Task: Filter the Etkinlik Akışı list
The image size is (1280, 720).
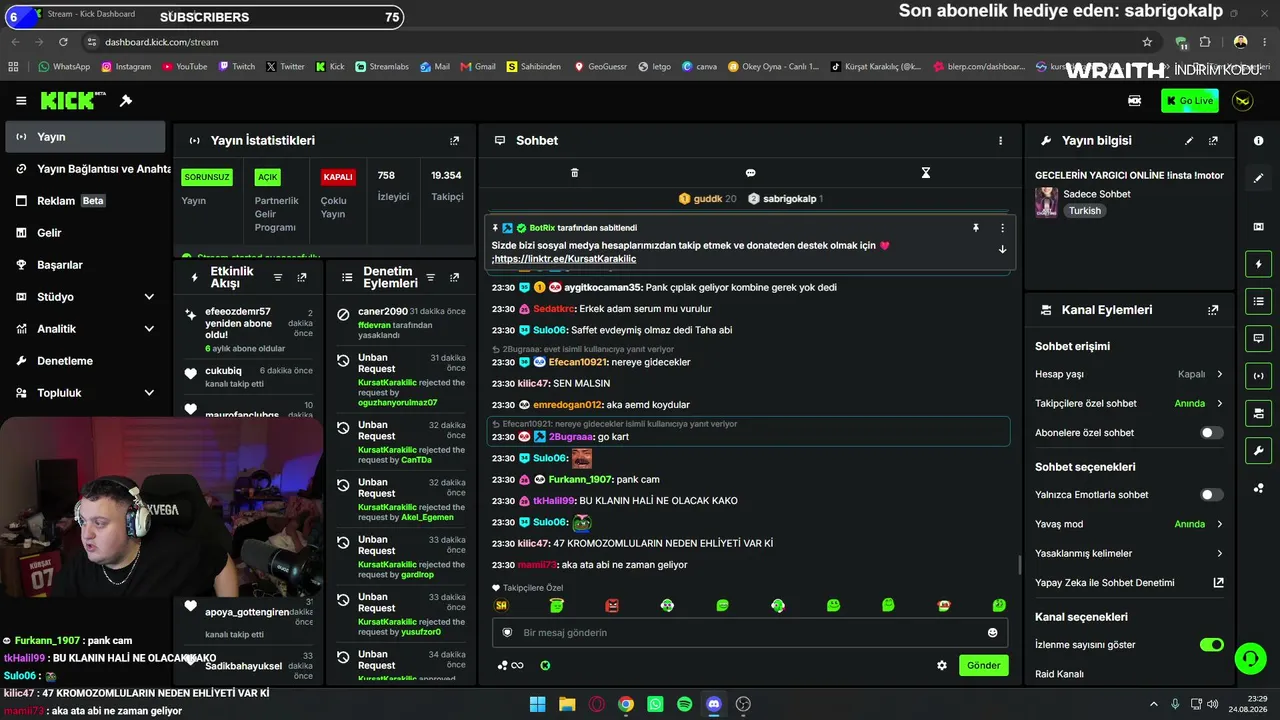Action: pos(278,277)
